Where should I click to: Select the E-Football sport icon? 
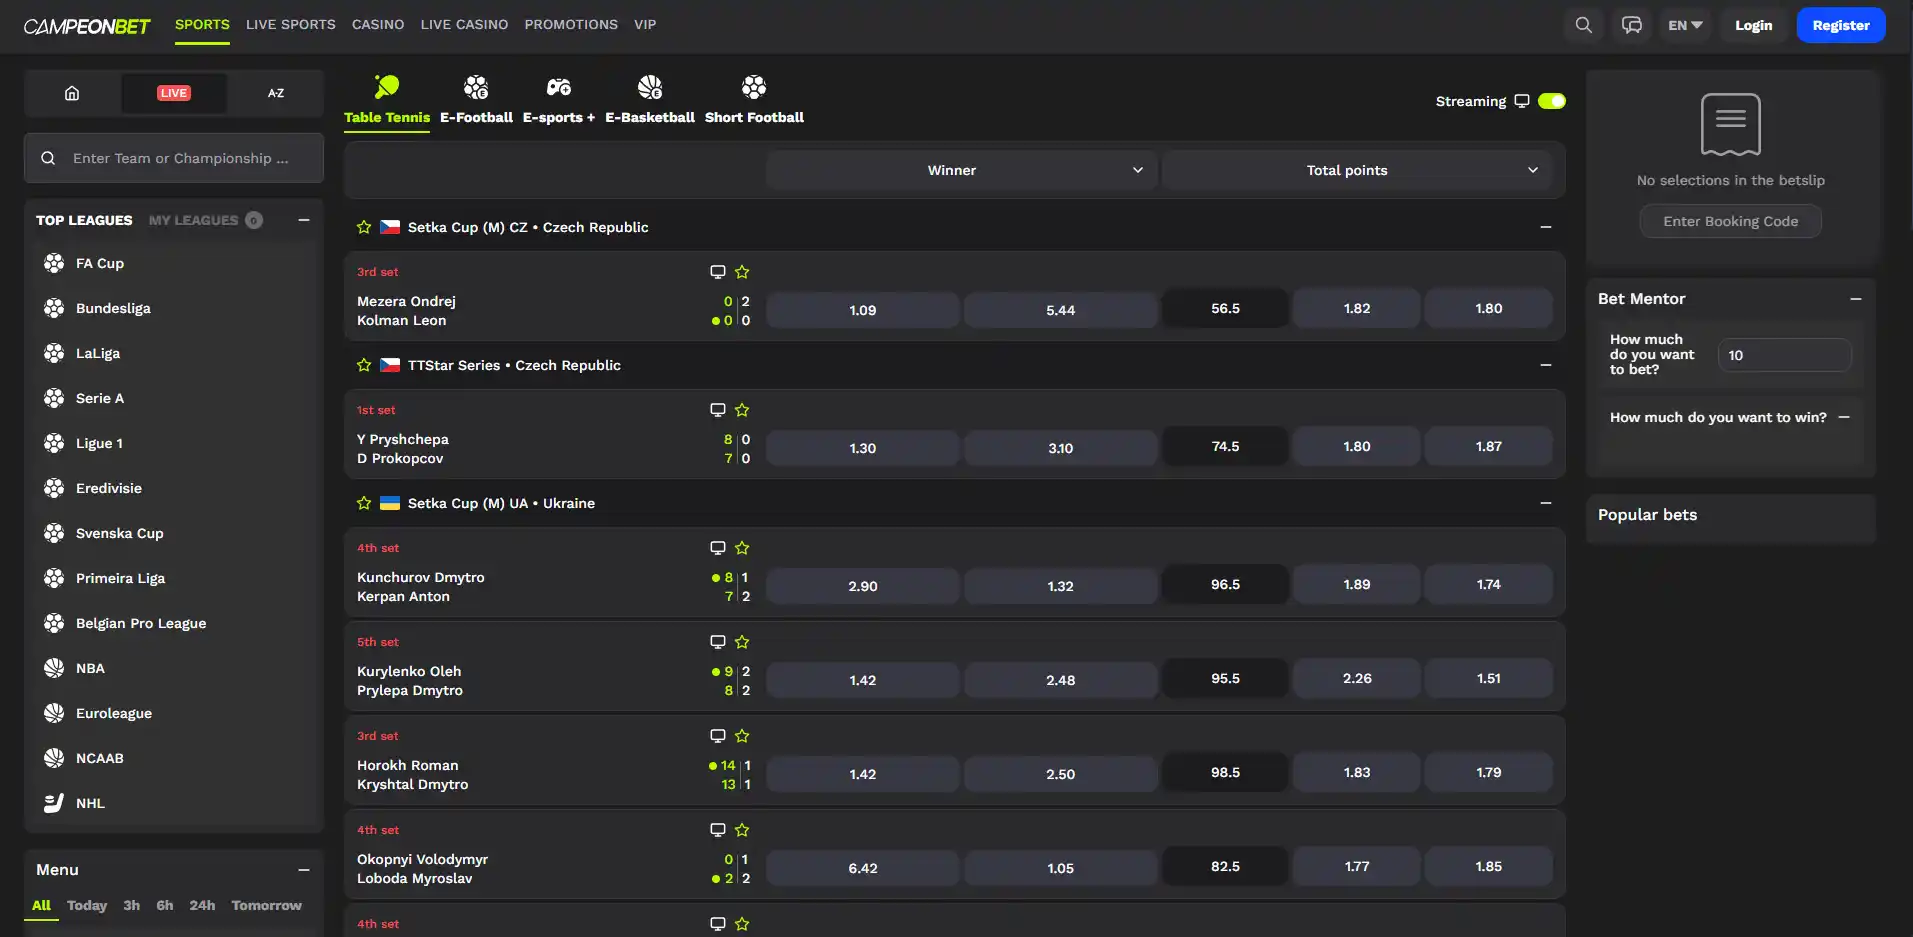tap(476, 87)
